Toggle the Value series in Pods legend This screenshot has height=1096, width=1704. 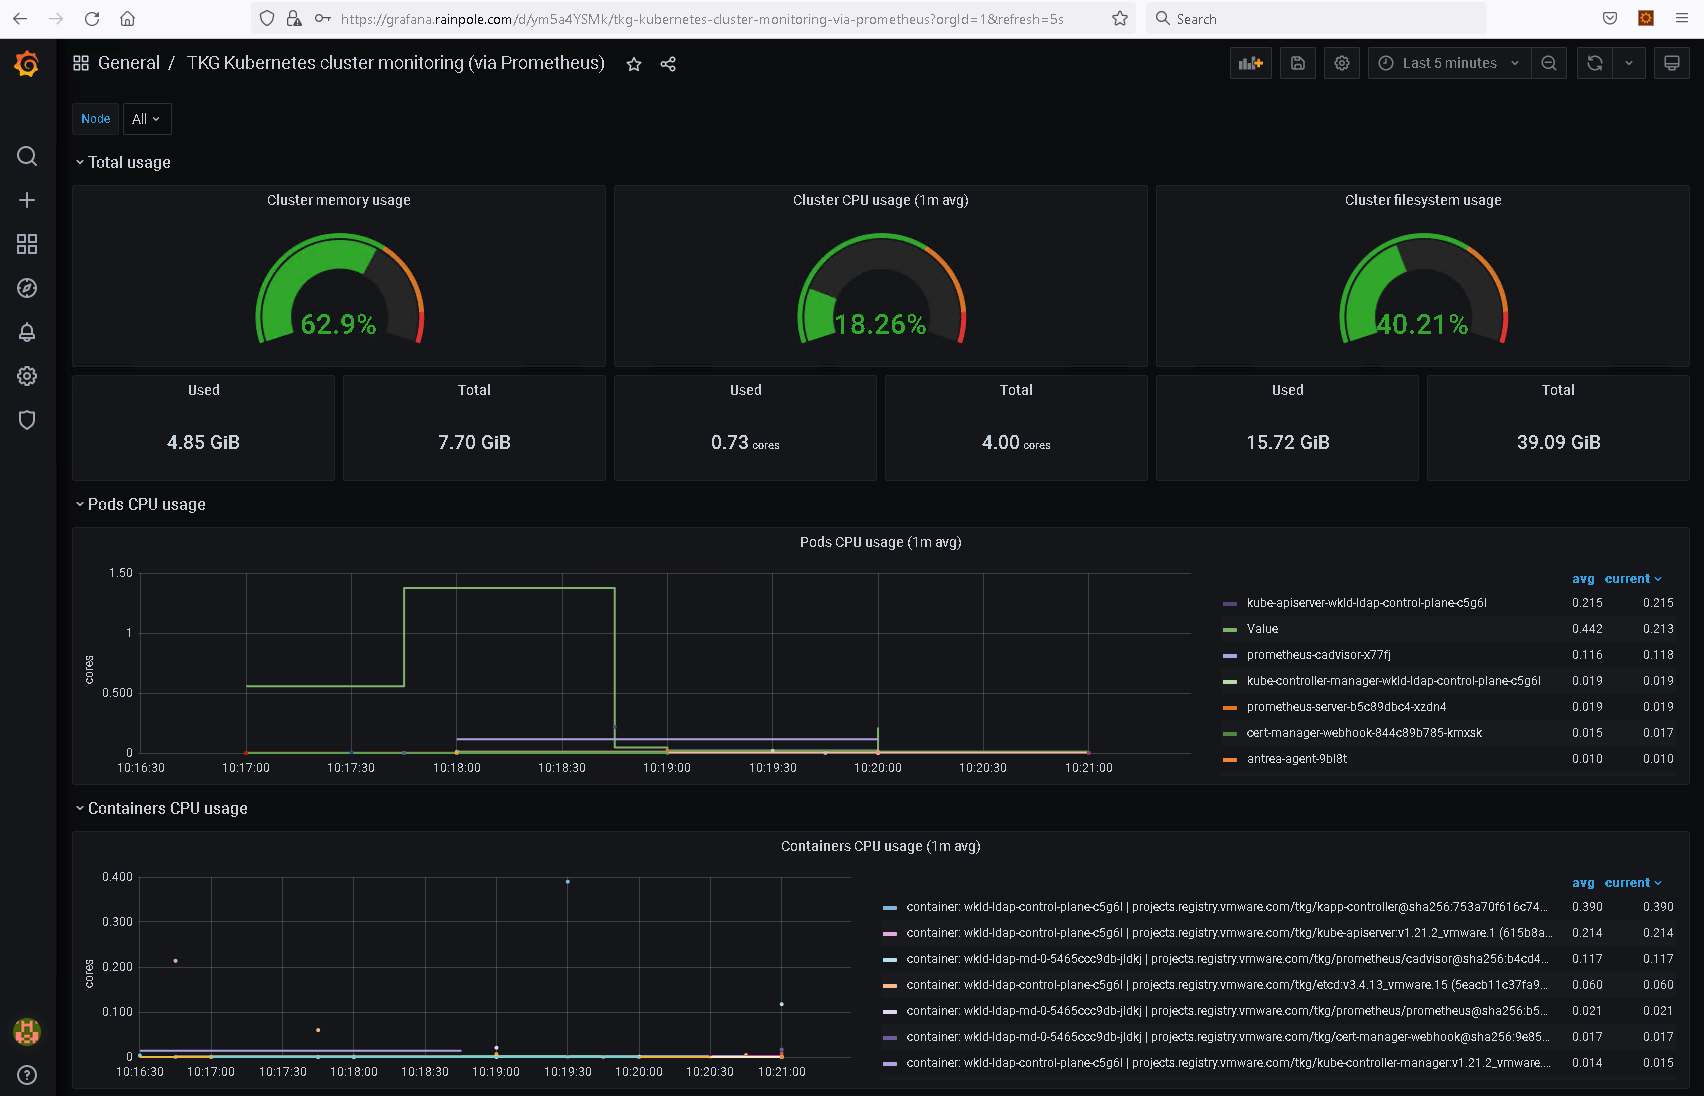(x=1262, y=629)
